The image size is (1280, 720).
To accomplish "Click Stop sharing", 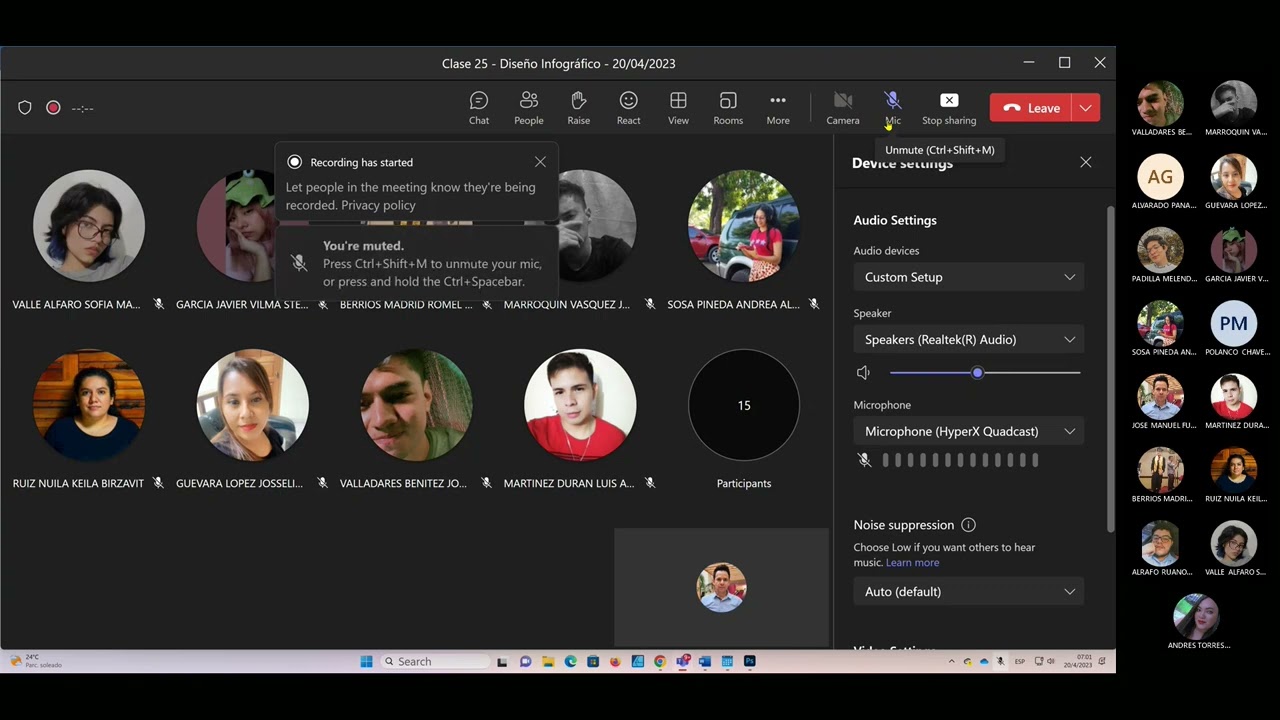I will tap(949, 108).
